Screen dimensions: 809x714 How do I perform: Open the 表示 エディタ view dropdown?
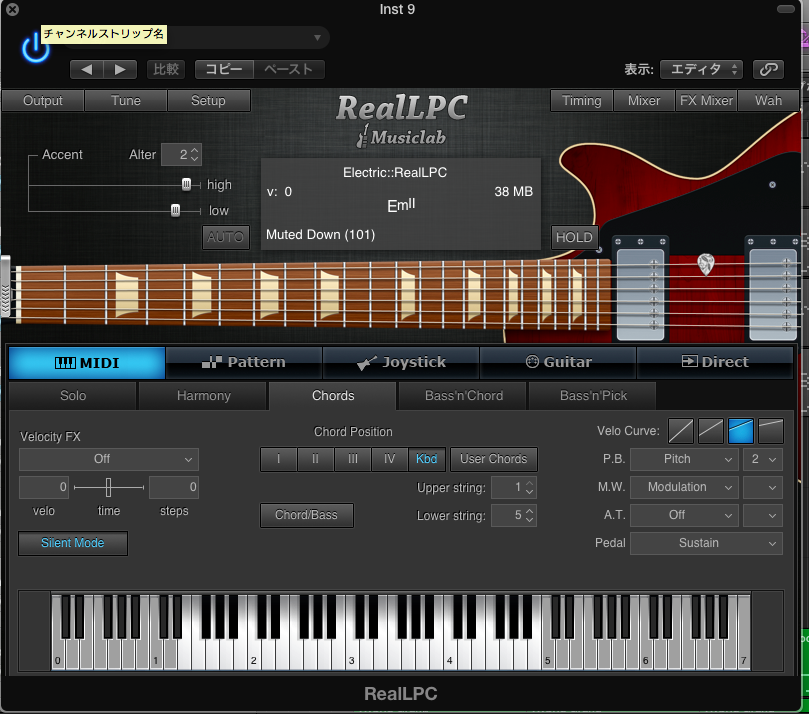pos(701,69)
